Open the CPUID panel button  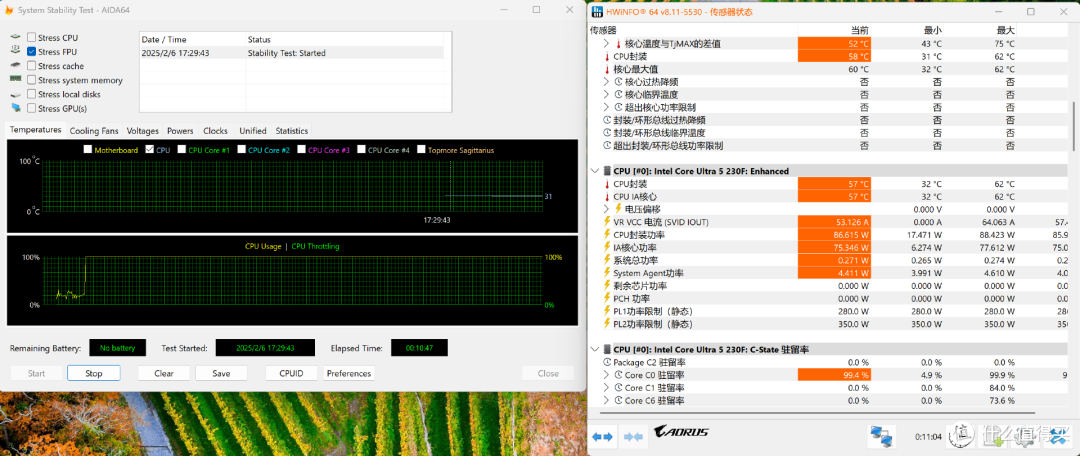[292, 373]
